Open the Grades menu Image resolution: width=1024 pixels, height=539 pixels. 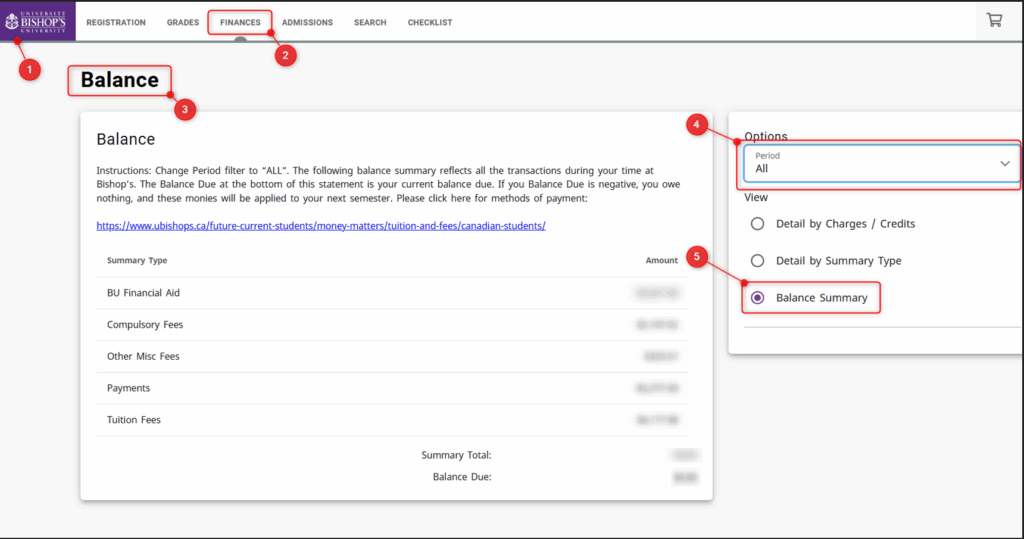pyautogui.click(x=183, y=22)
